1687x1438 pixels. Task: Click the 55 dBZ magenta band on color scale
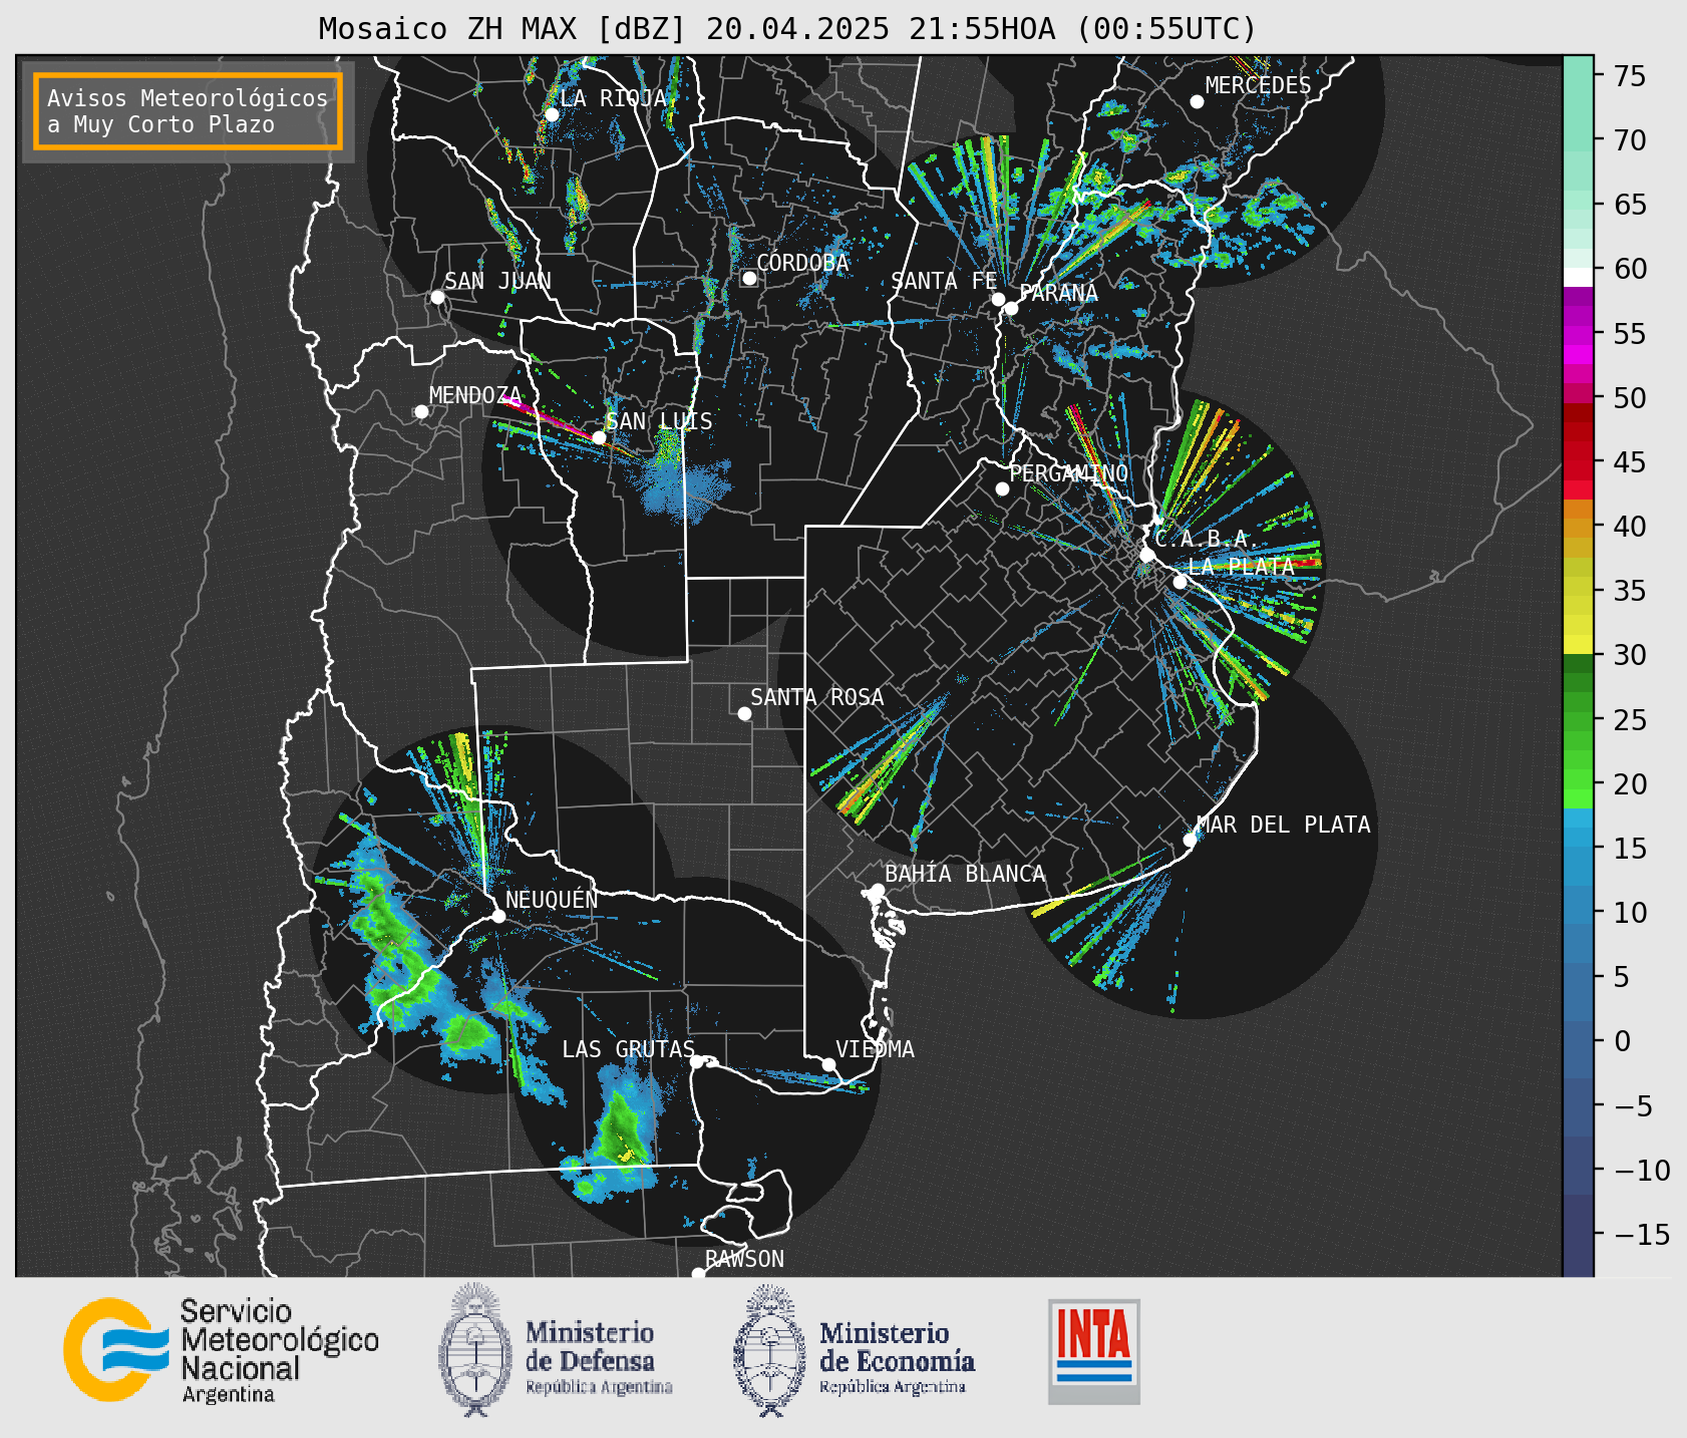(x=1578, y=334)
